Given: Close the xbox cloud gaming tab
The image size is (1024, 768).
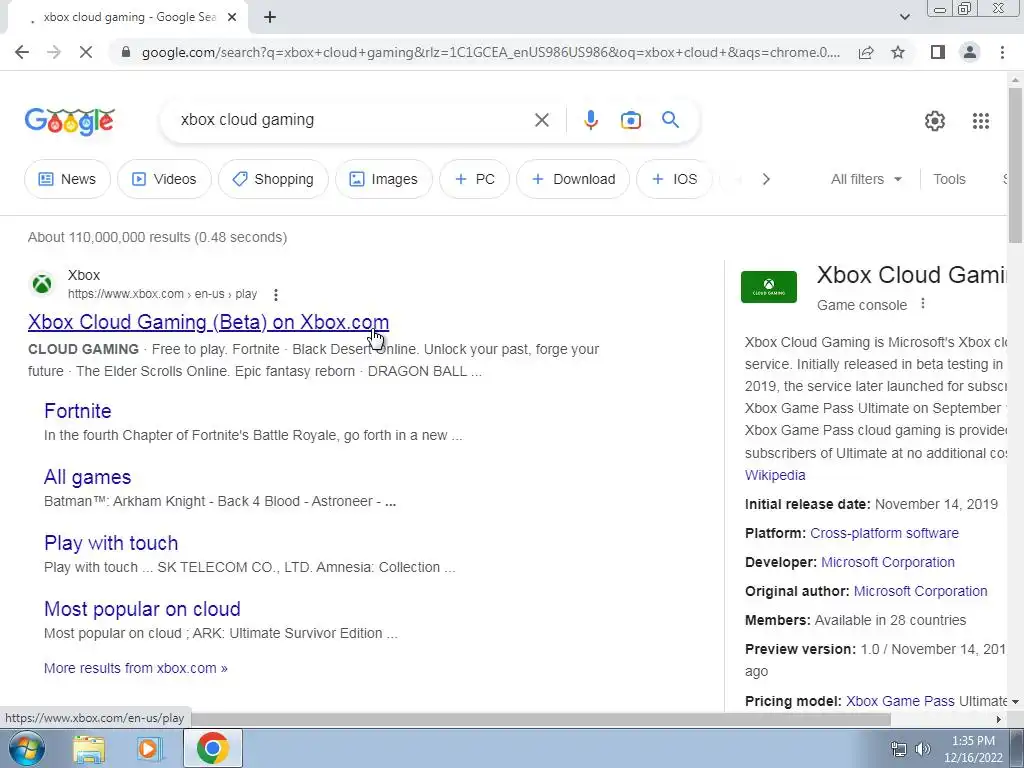Looking at the screenshot, I should click(232, 17).
